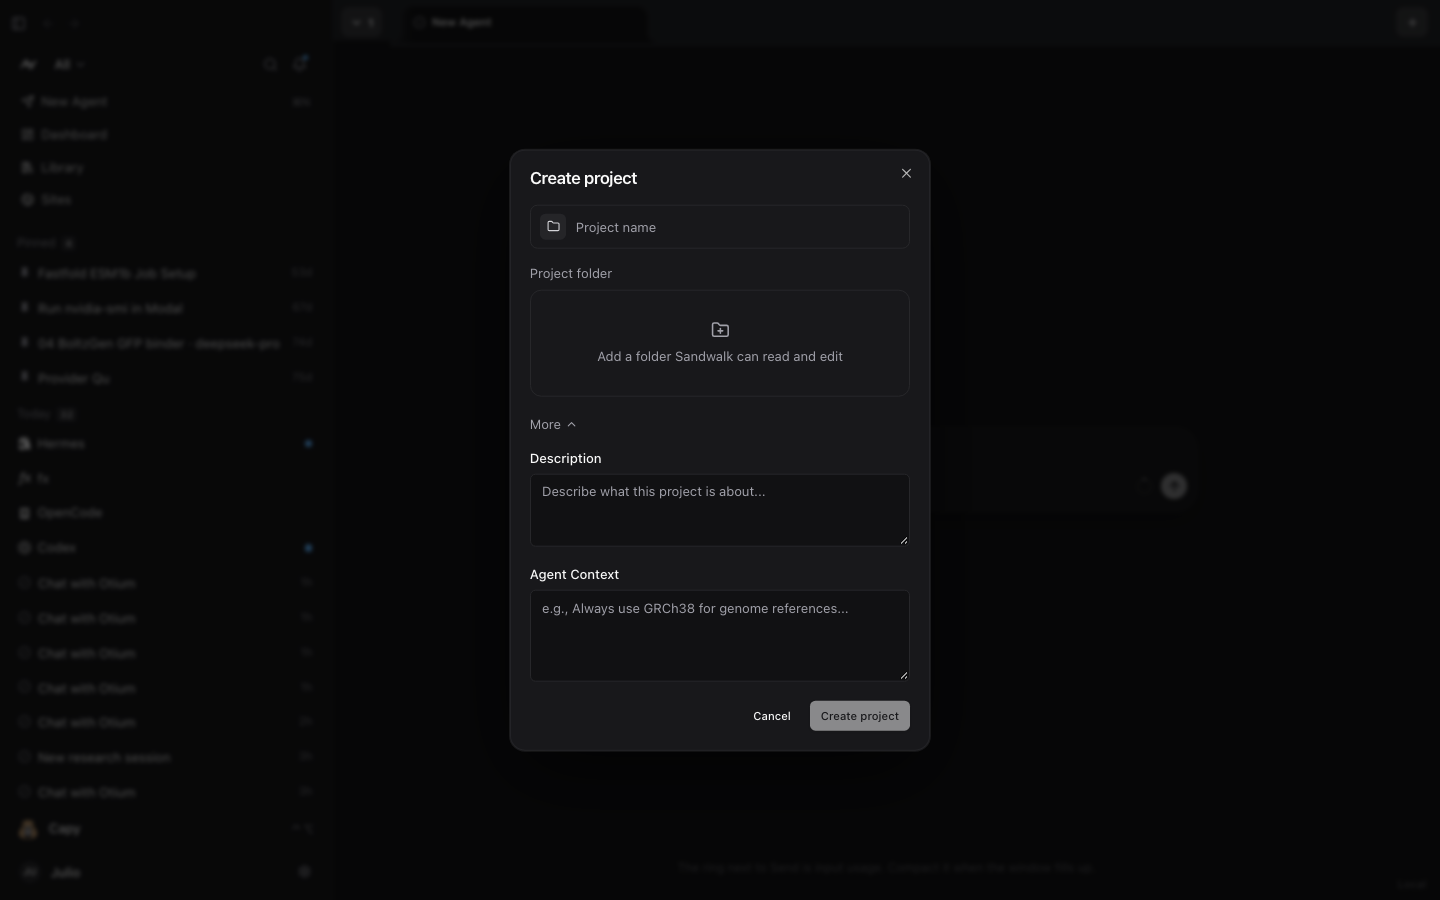This screenshot has width=1440, height=900.
Task: Open the pinned Run nvidia-smi in Modal session
Action: pos(165,308)
